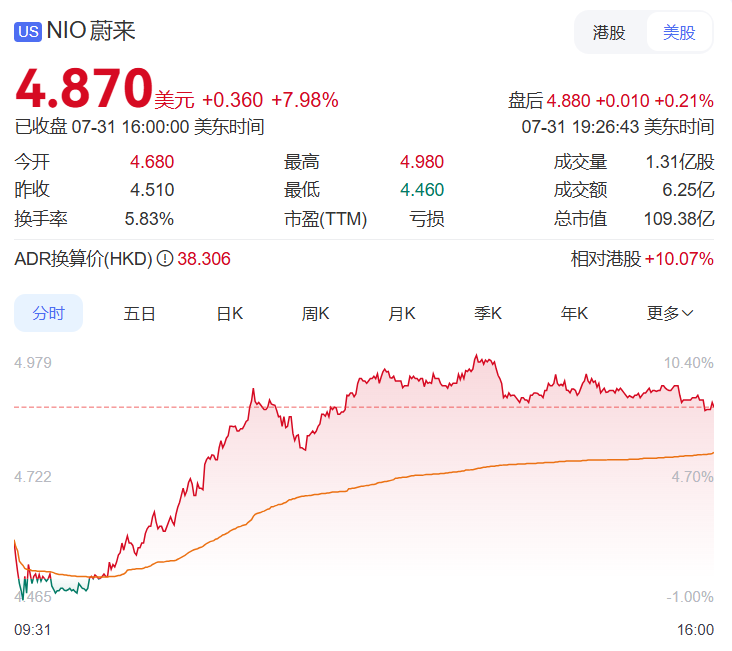Select the 年K chart tab
Viewport: 732px width, 651px height.
tap(574, 313)
